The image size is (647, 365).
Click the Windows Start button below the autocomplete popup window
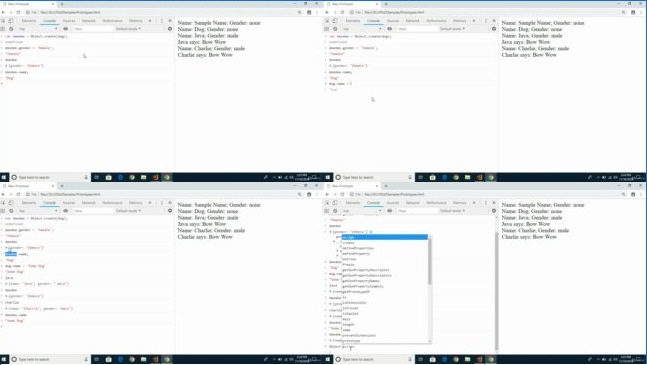click(328, 359)
